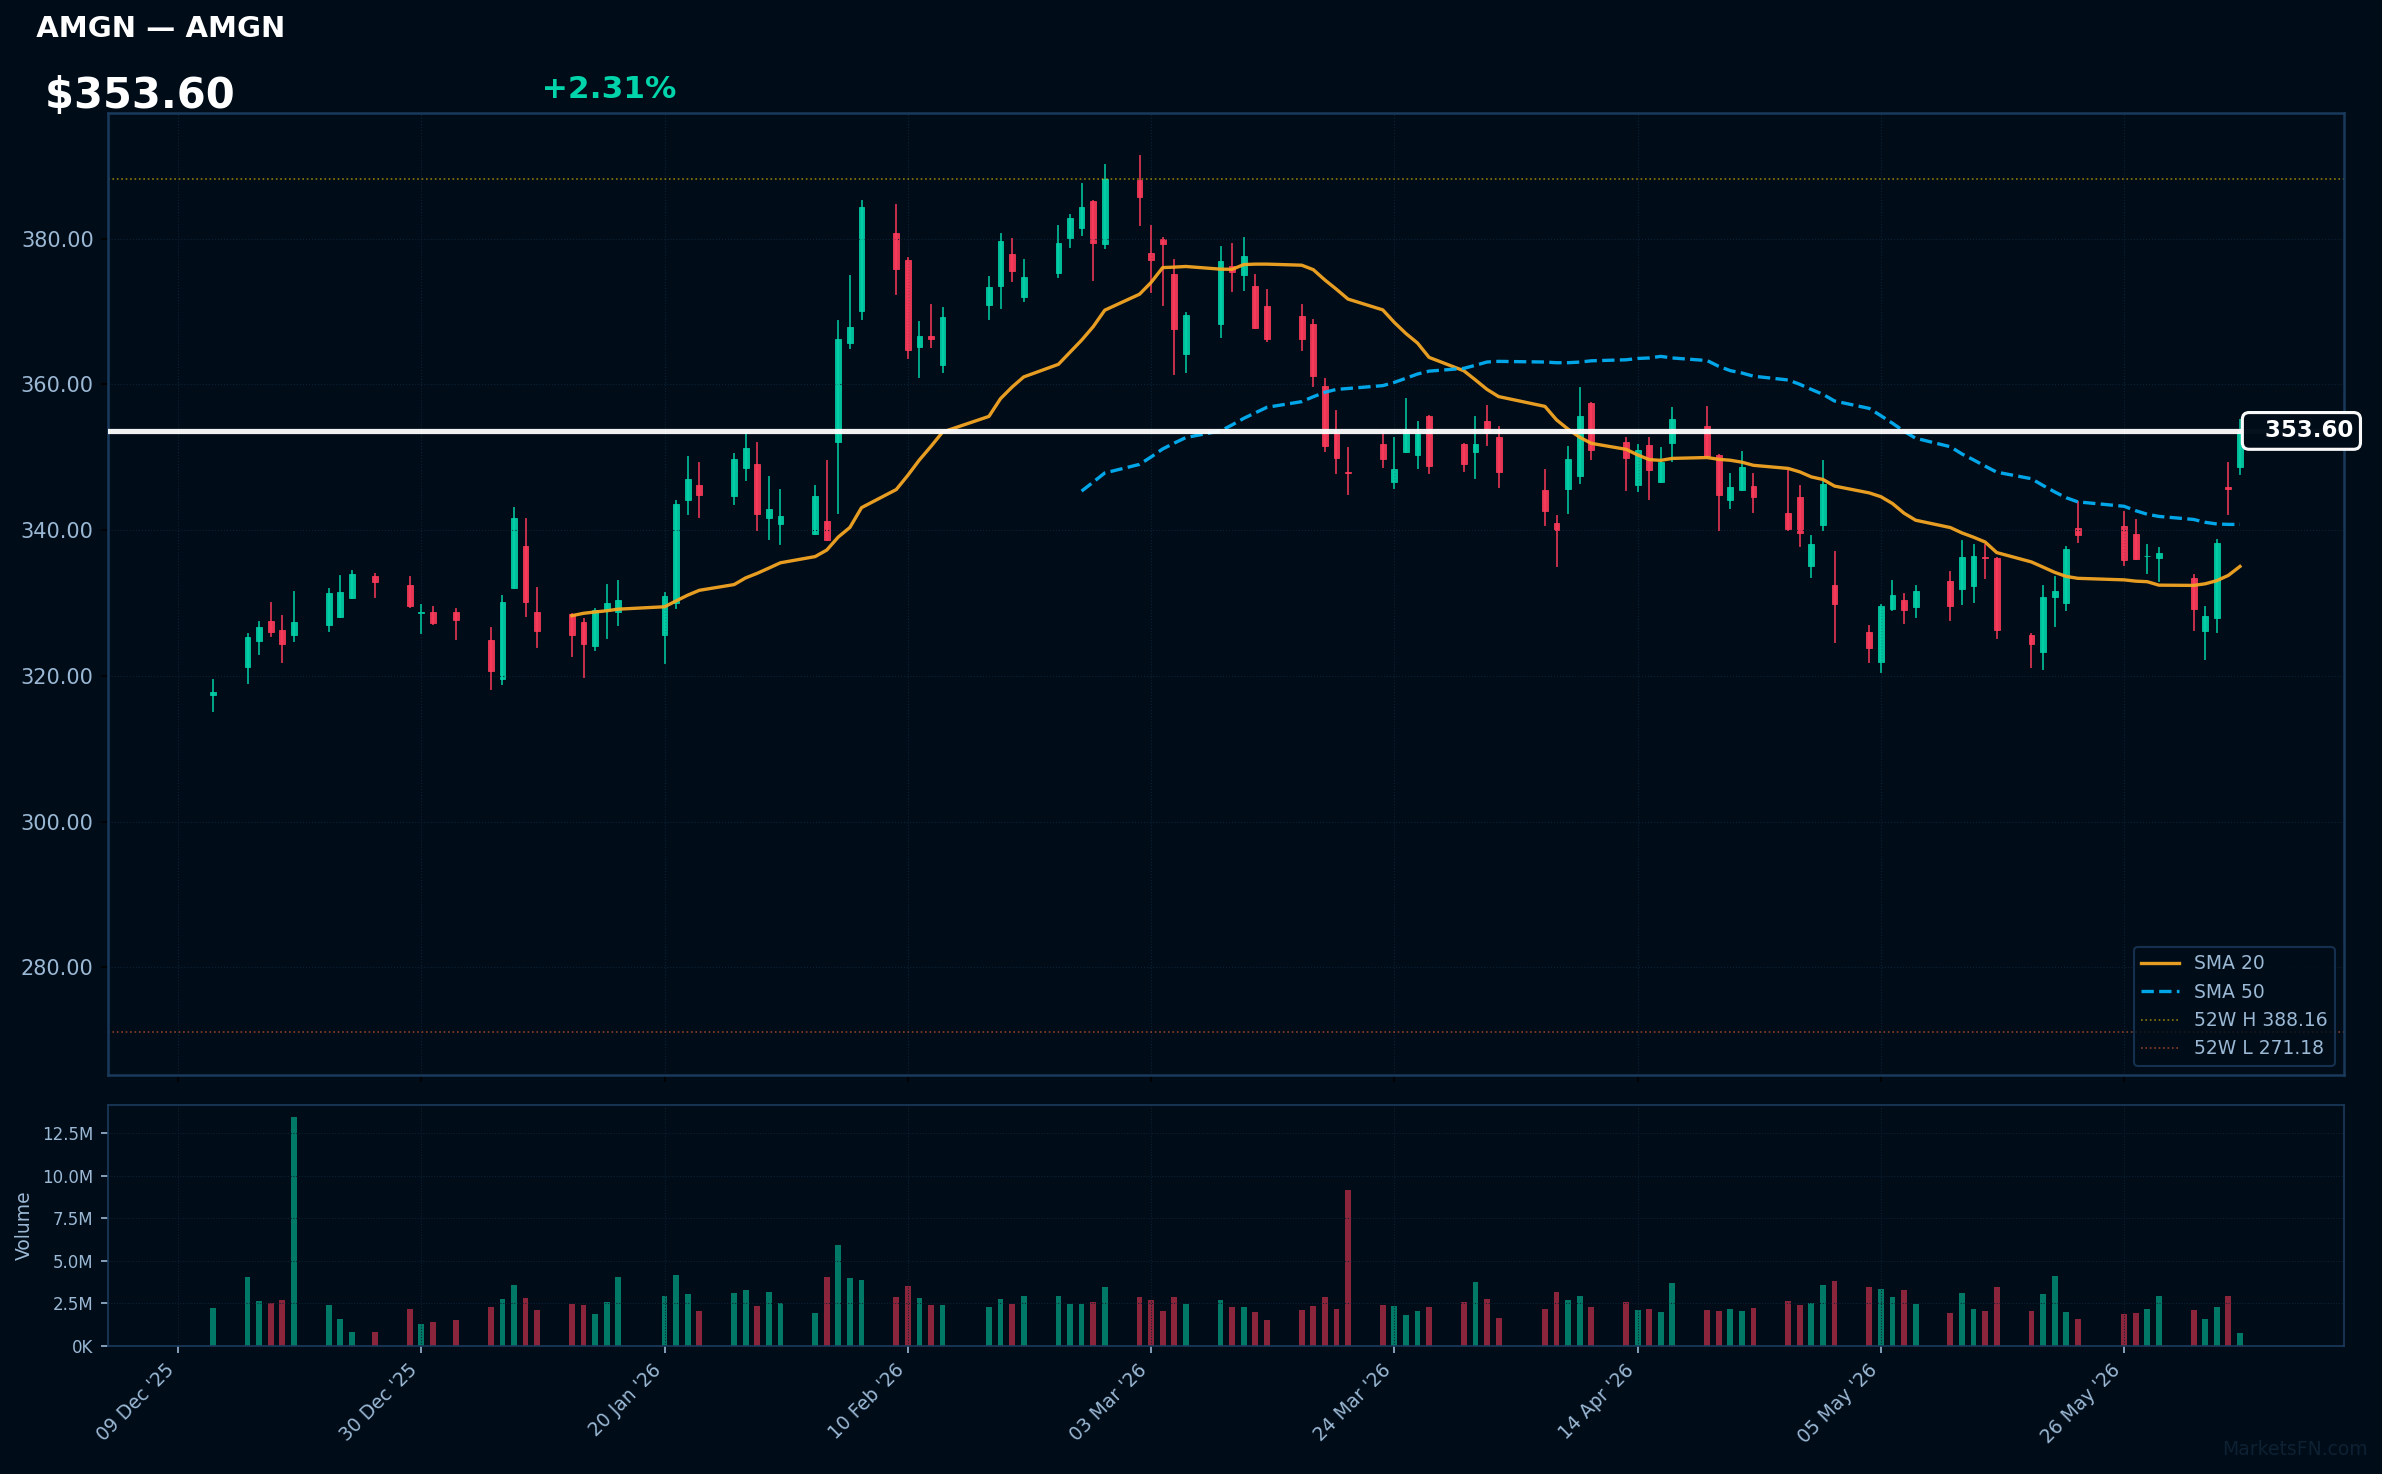This screenshot has height=1474, width=2382.
Task: Click the 380.00 price axis label
Action: [57, 240]
